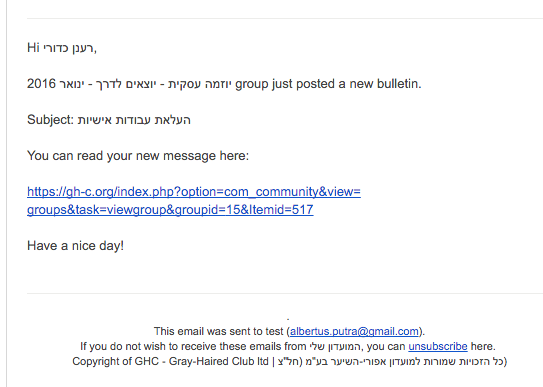Click the 'Have a nice day!' text

[x=75, y=246]
